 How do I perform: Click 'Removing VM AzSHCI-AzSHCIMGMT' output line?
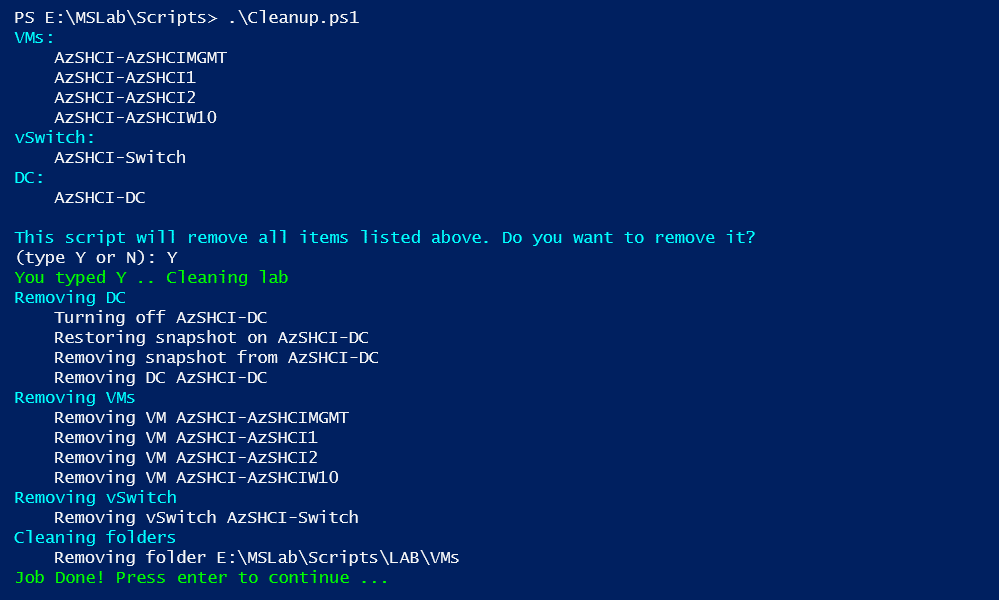point(201,418)
